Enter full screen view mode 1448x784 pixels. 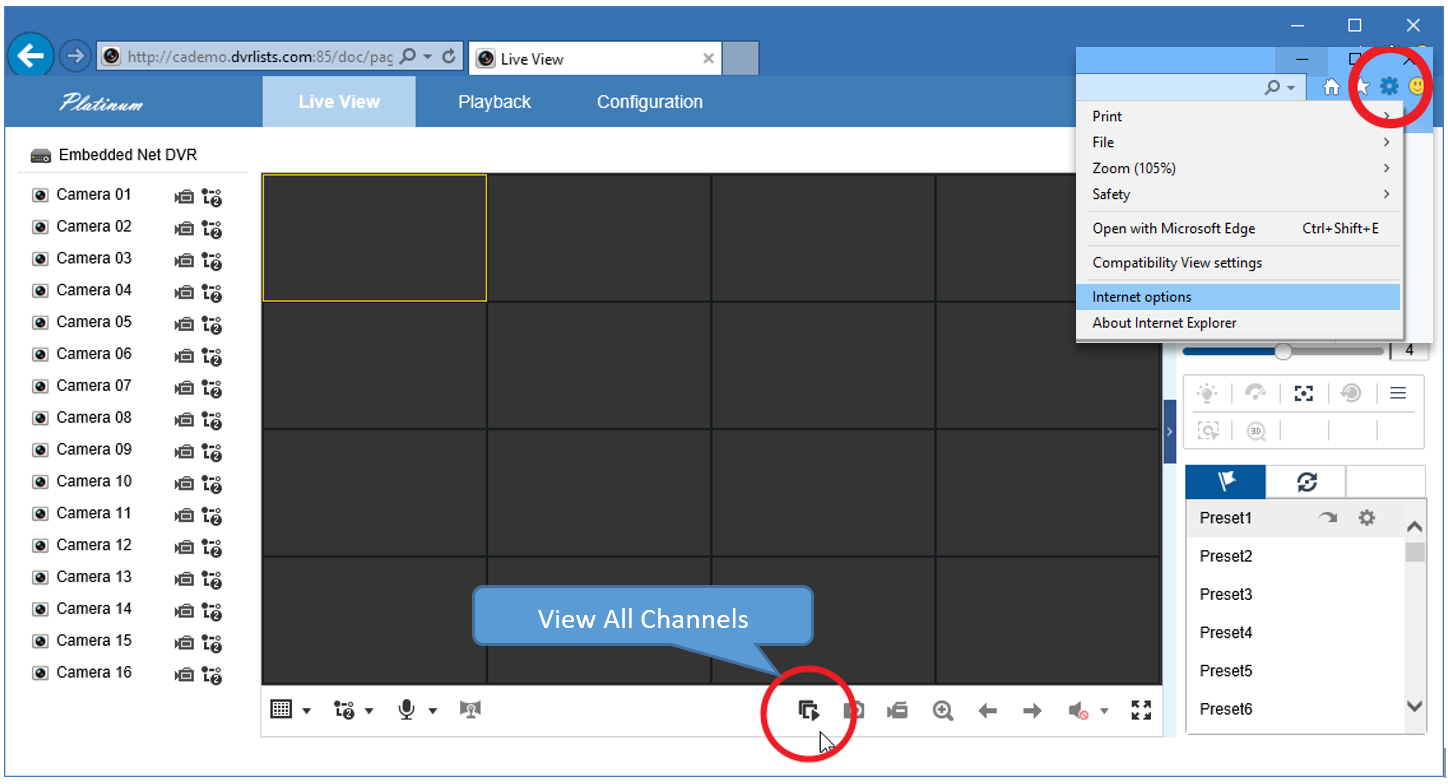tap(1141, 710)
